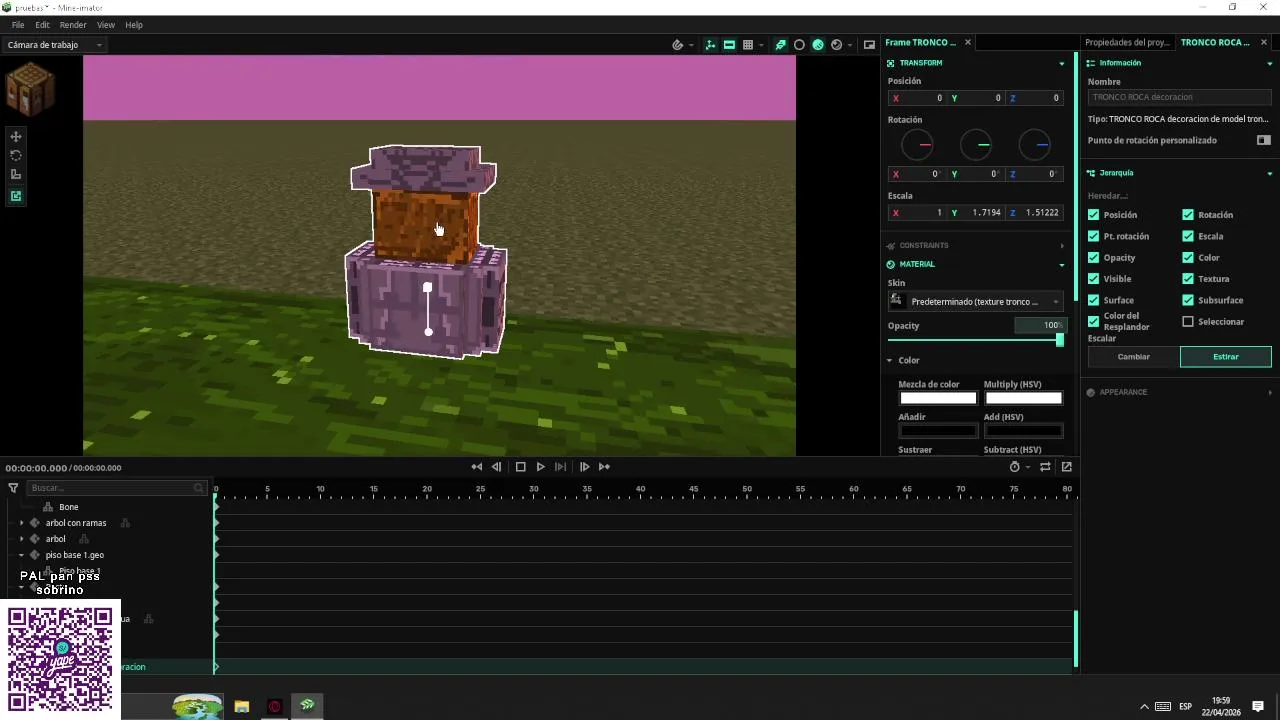The image size is (1280, 720).
Task: Switch to shaded view mode
Action: (x=818, y=45)
